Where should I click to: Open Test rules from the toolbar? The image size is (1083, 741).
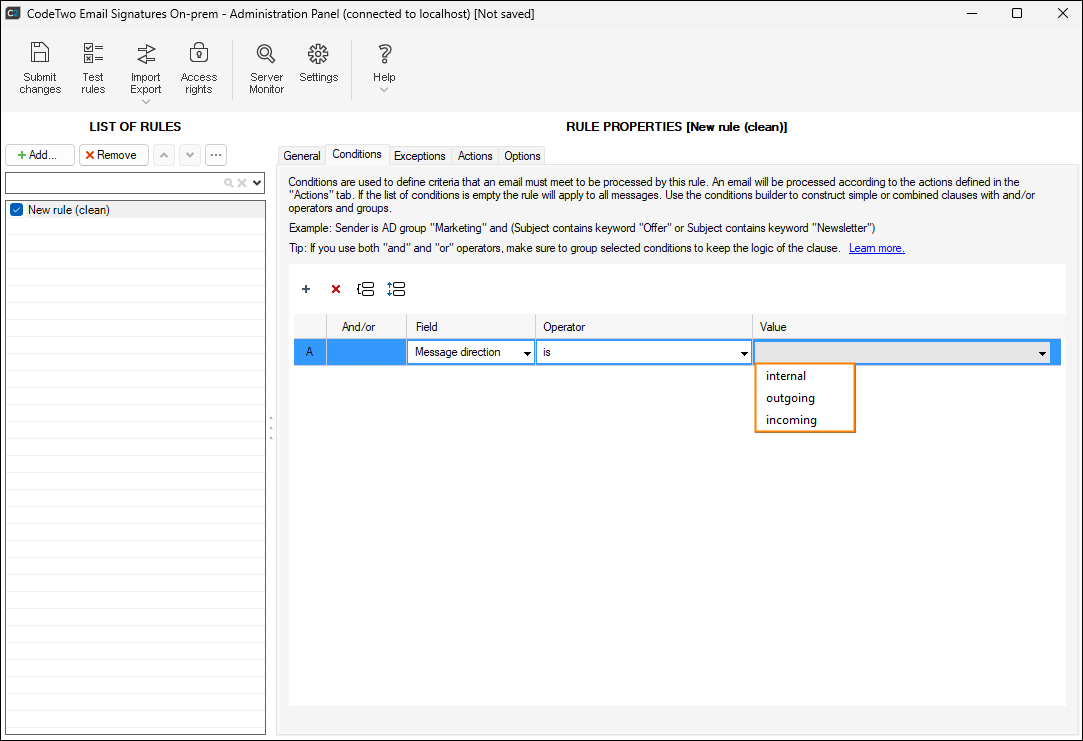93,54
